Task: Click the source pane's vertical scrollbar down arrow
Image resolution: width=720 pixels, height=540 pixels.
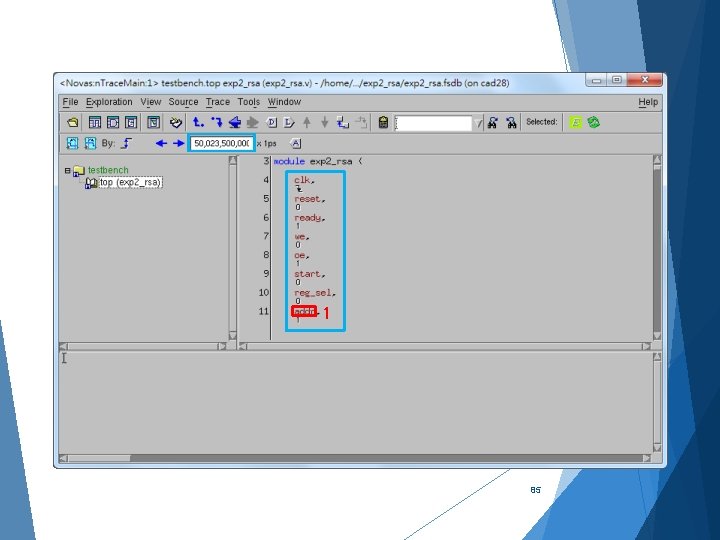Action: click(x=657, y=336)
